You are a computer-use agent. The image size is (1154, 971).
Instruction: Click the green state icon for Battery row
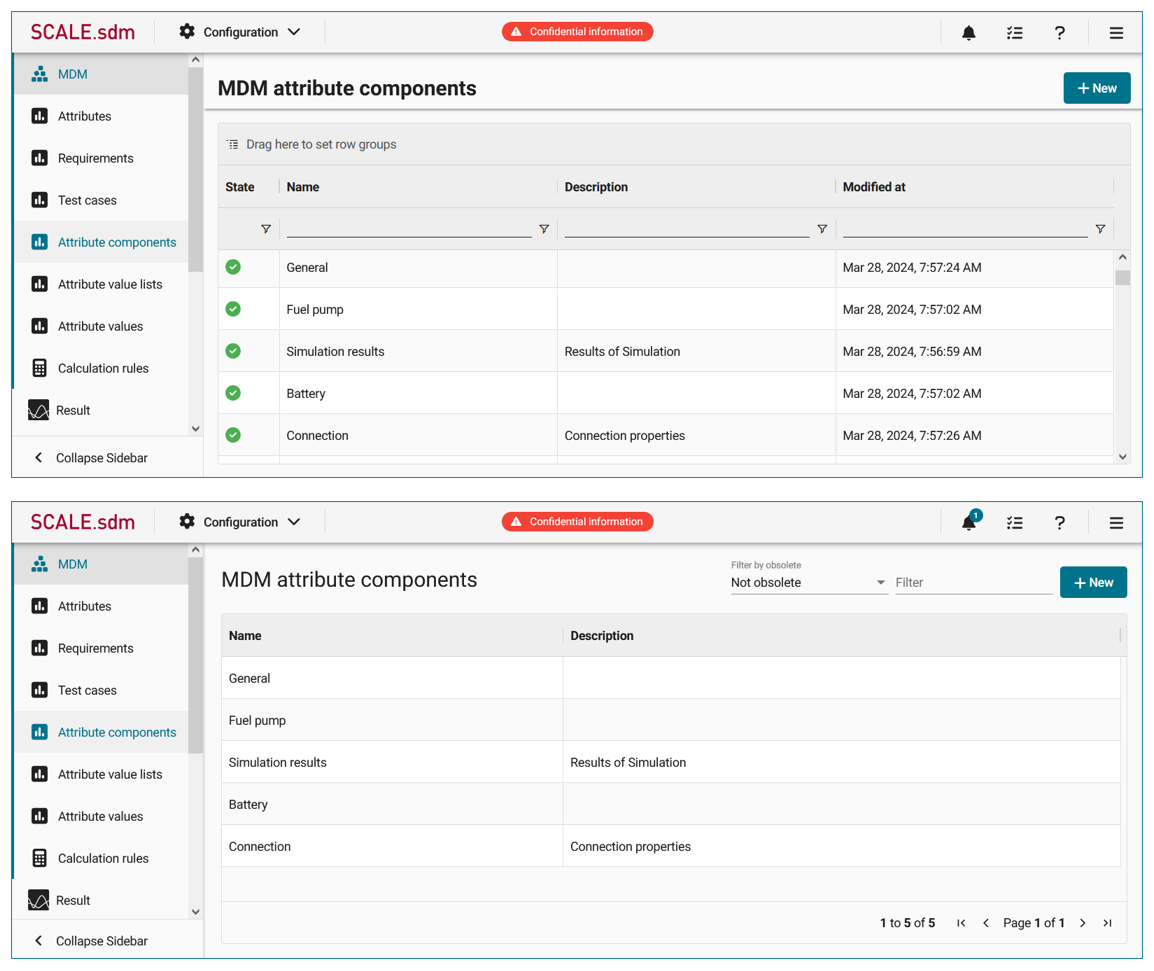tap(233, 393)
